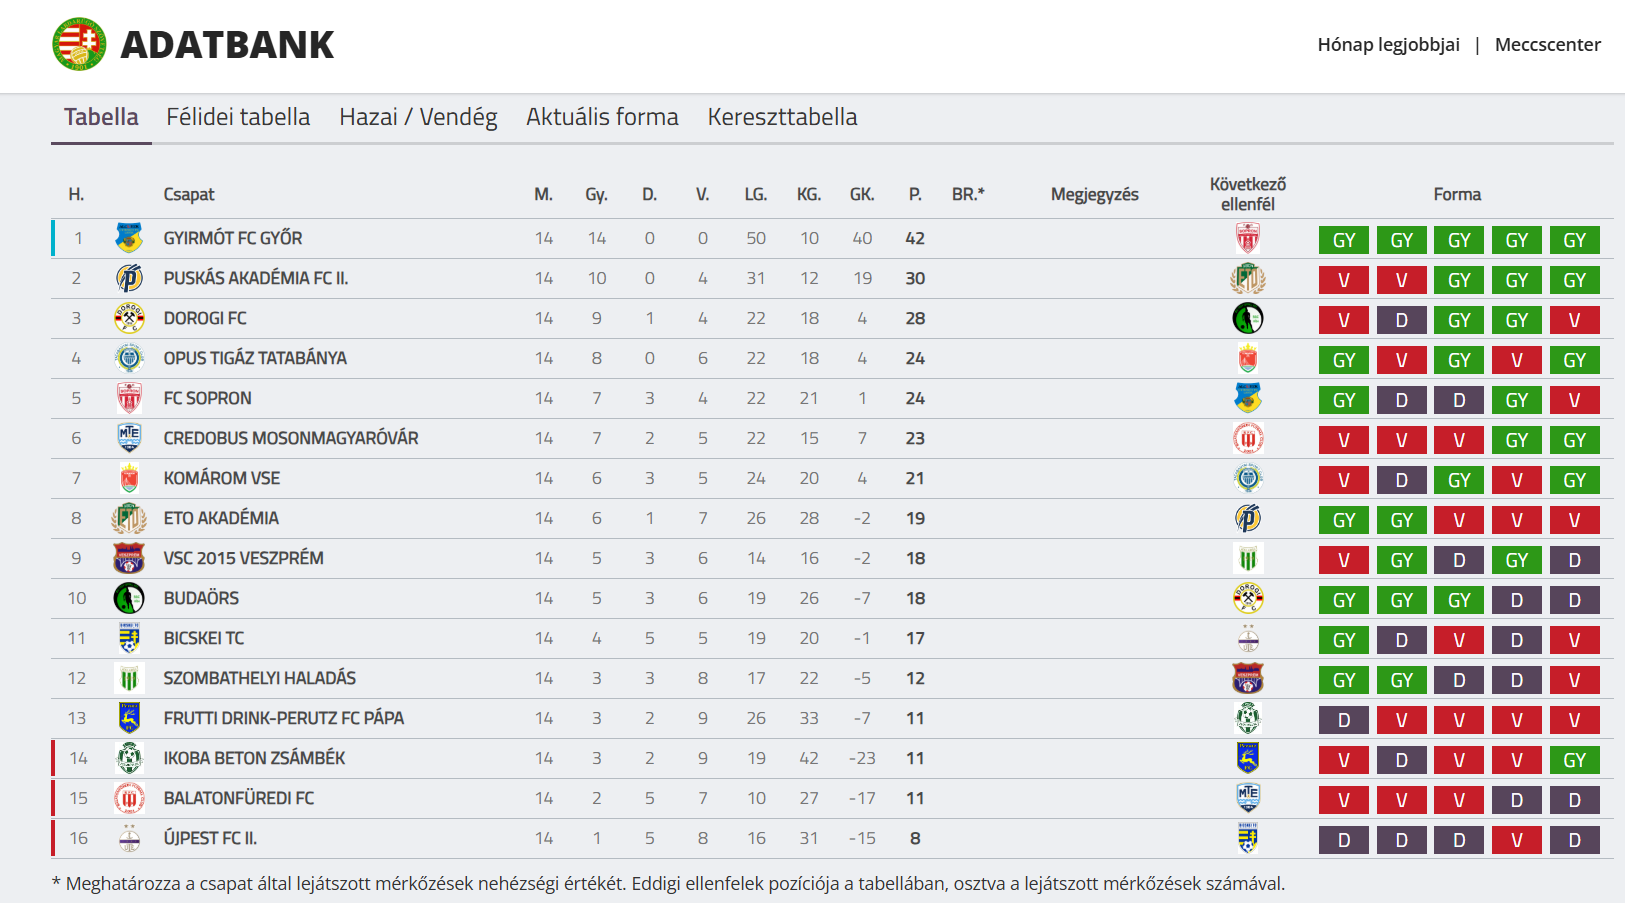The height and width of the screenshot is (903, 1625).
Task: Open the Hónap legjobbjai link
Action: [x=1388, y=45]
